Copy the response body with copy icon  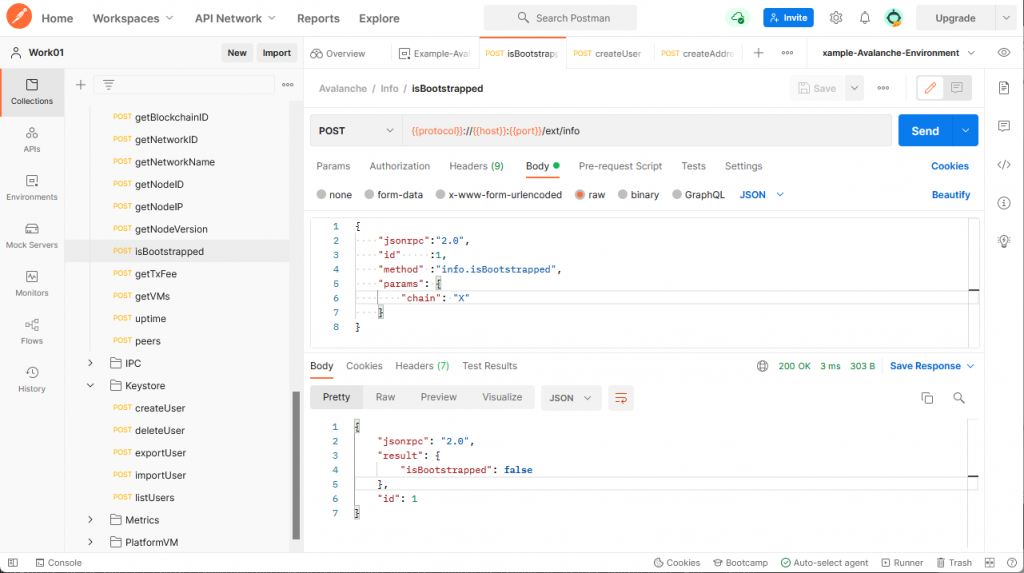[927, 398]
